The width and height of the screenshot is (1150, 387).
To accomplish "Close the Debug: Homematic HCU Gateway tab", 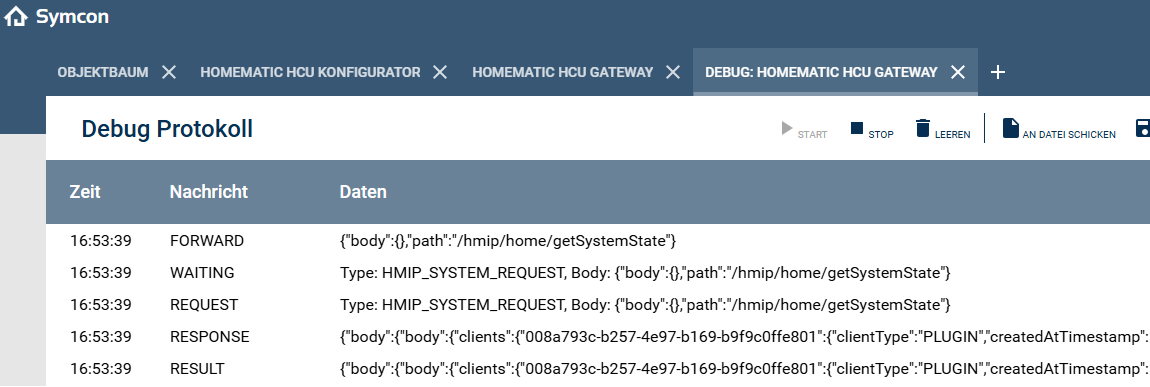I will point(958,72).
